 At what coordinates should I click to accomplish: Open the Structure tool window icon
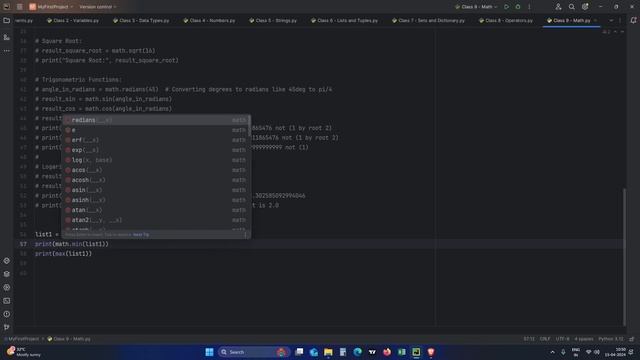[7, 37]
